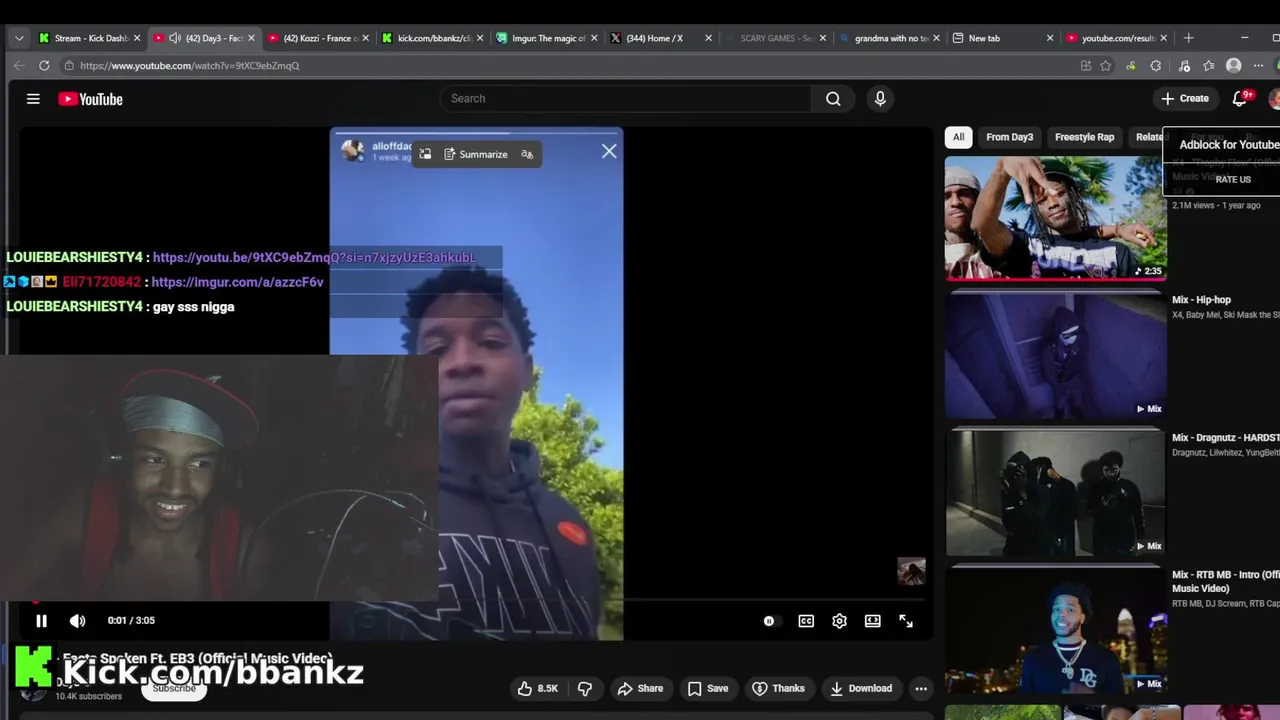Click the translate icon beside Summarize
Screen dimensions: 1280x720
(527, 154)
